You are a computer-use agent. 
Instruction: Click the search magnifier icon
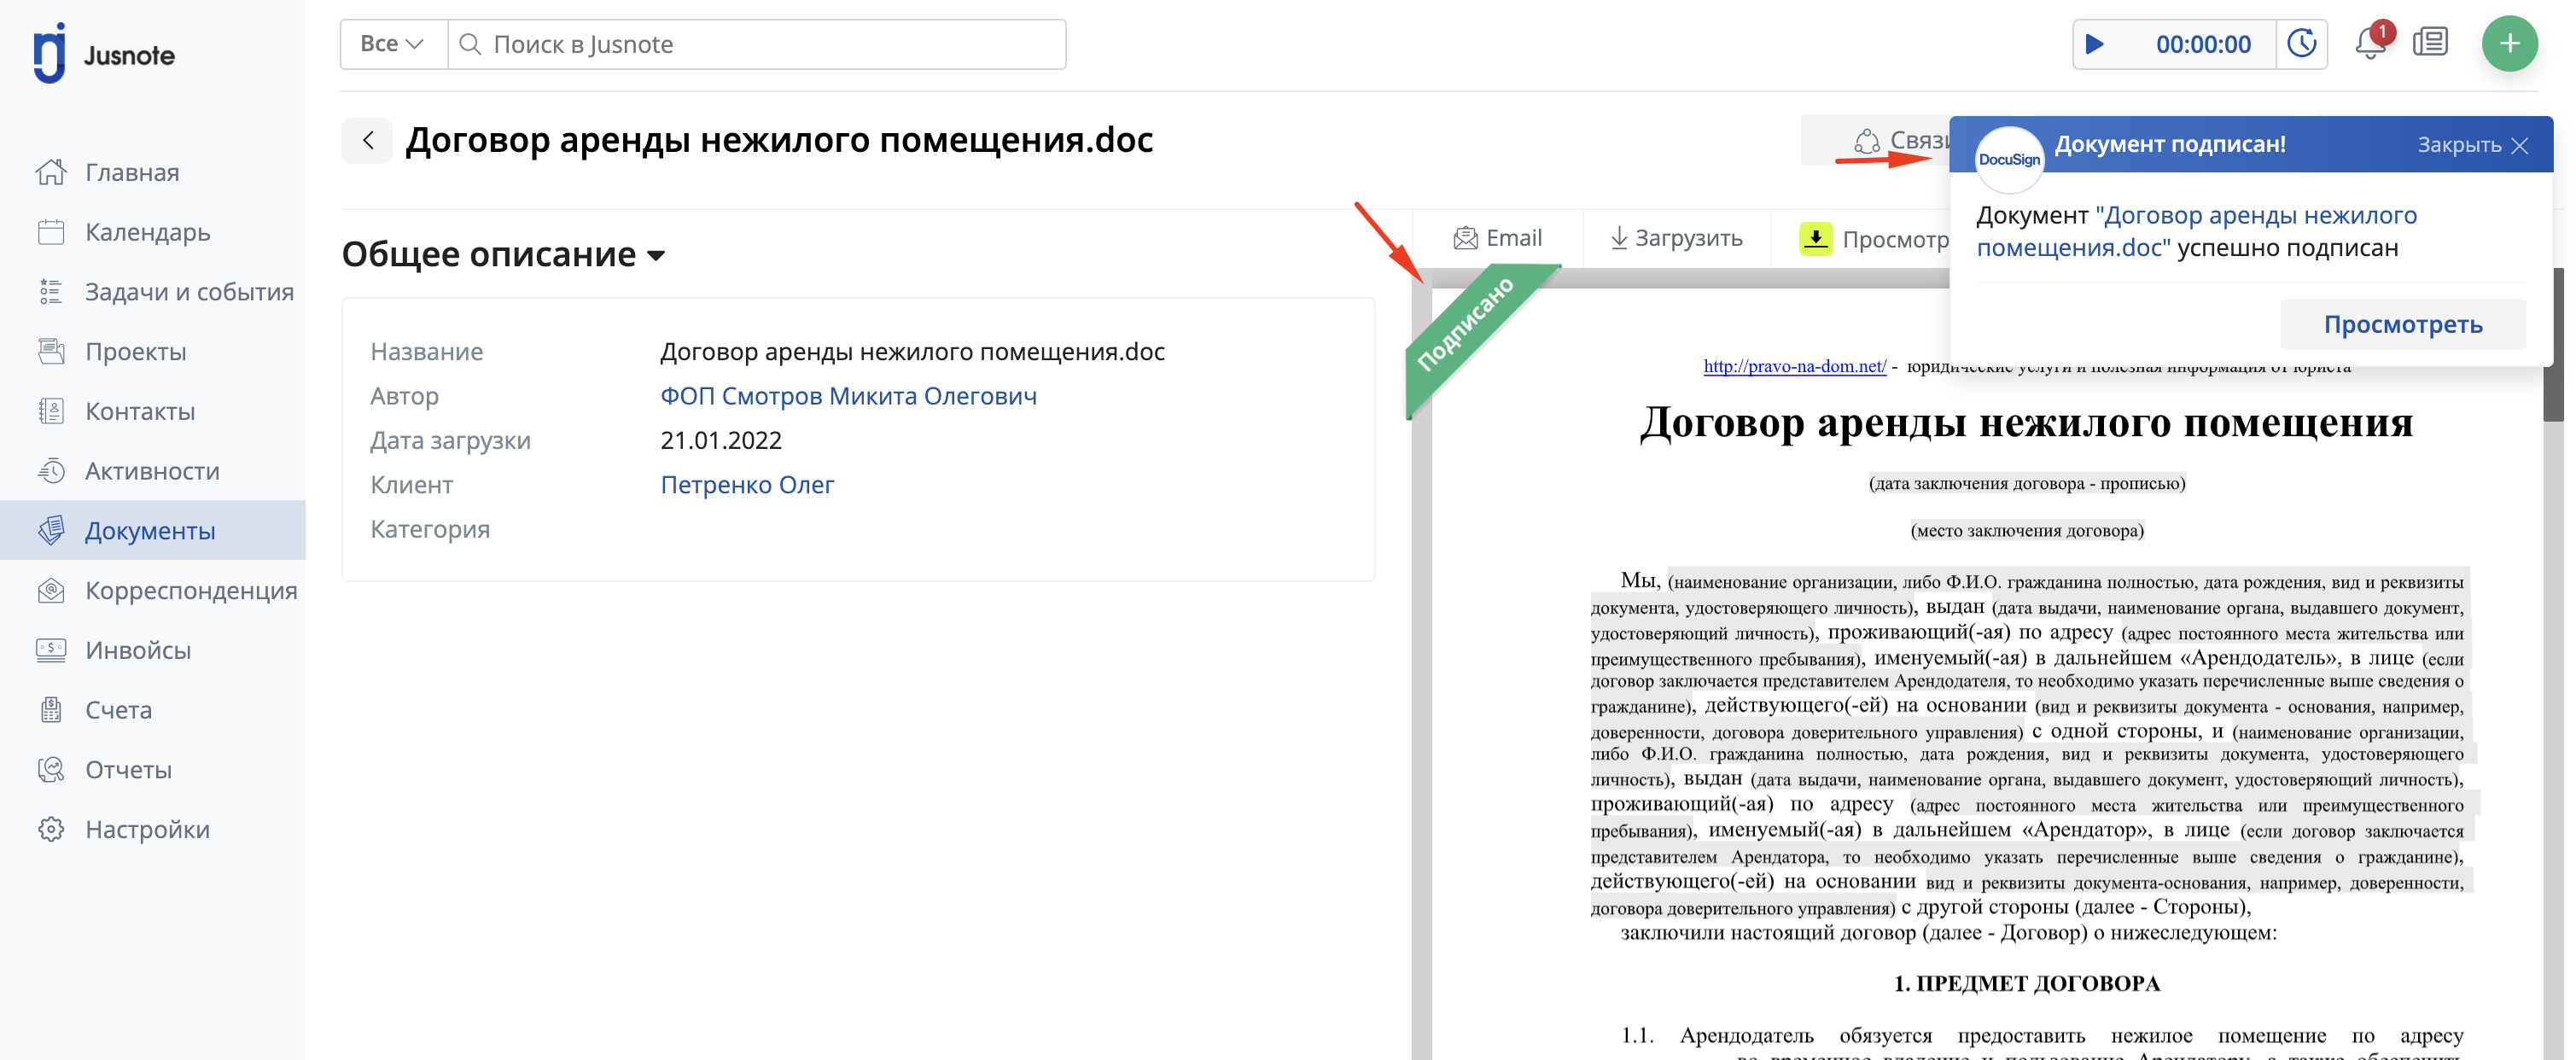coord(470,44)
